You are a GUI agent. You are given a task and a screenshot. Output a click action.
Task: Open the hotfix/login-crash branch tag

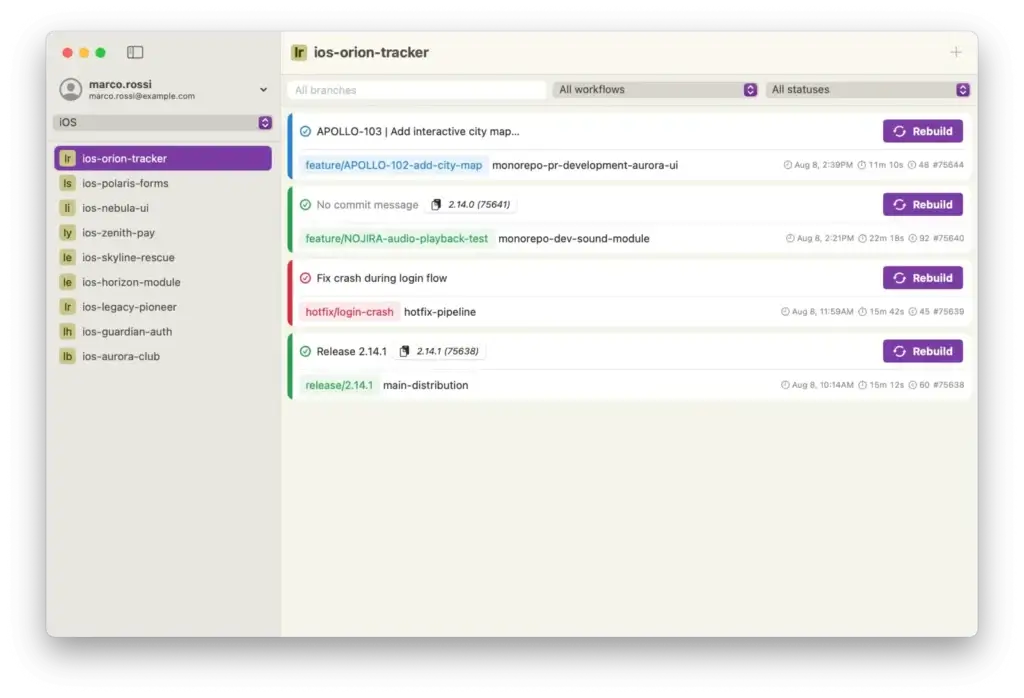point(349,312)
